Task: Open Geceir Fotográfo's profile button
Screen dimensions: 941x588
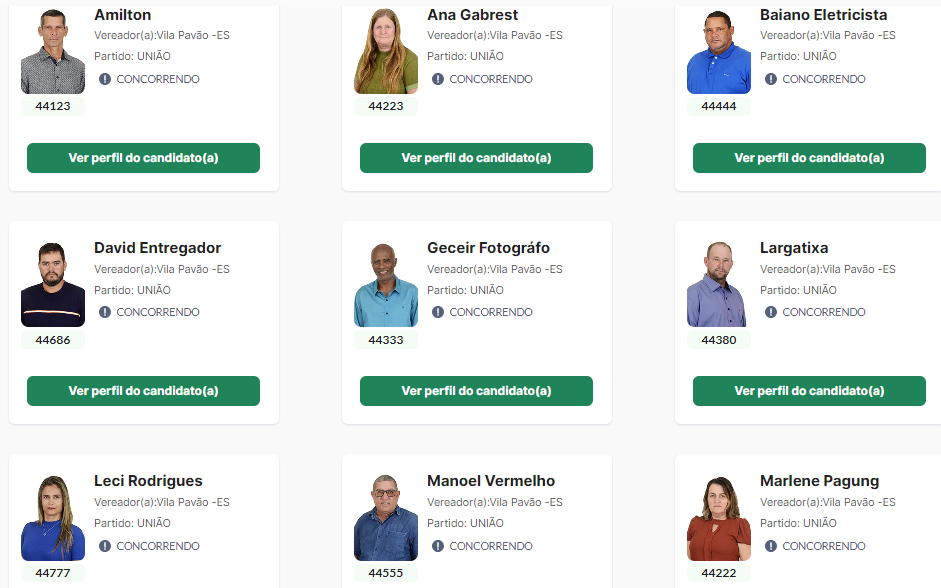Action: coord(477,391)
